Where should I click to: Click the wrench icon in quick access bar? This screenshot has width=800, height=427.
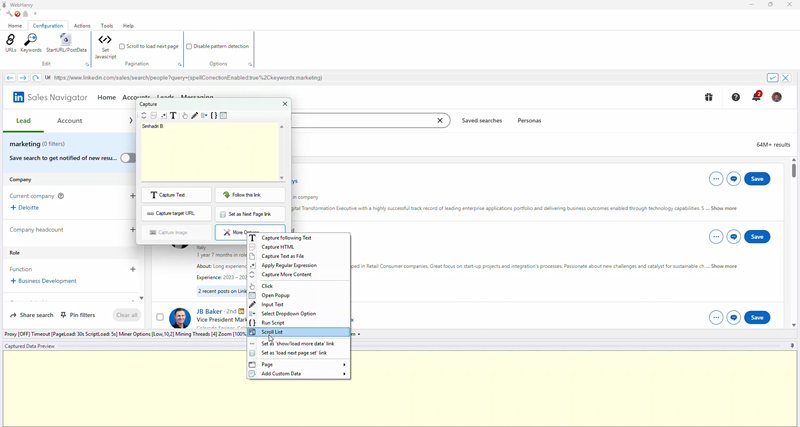coord(9,14)
